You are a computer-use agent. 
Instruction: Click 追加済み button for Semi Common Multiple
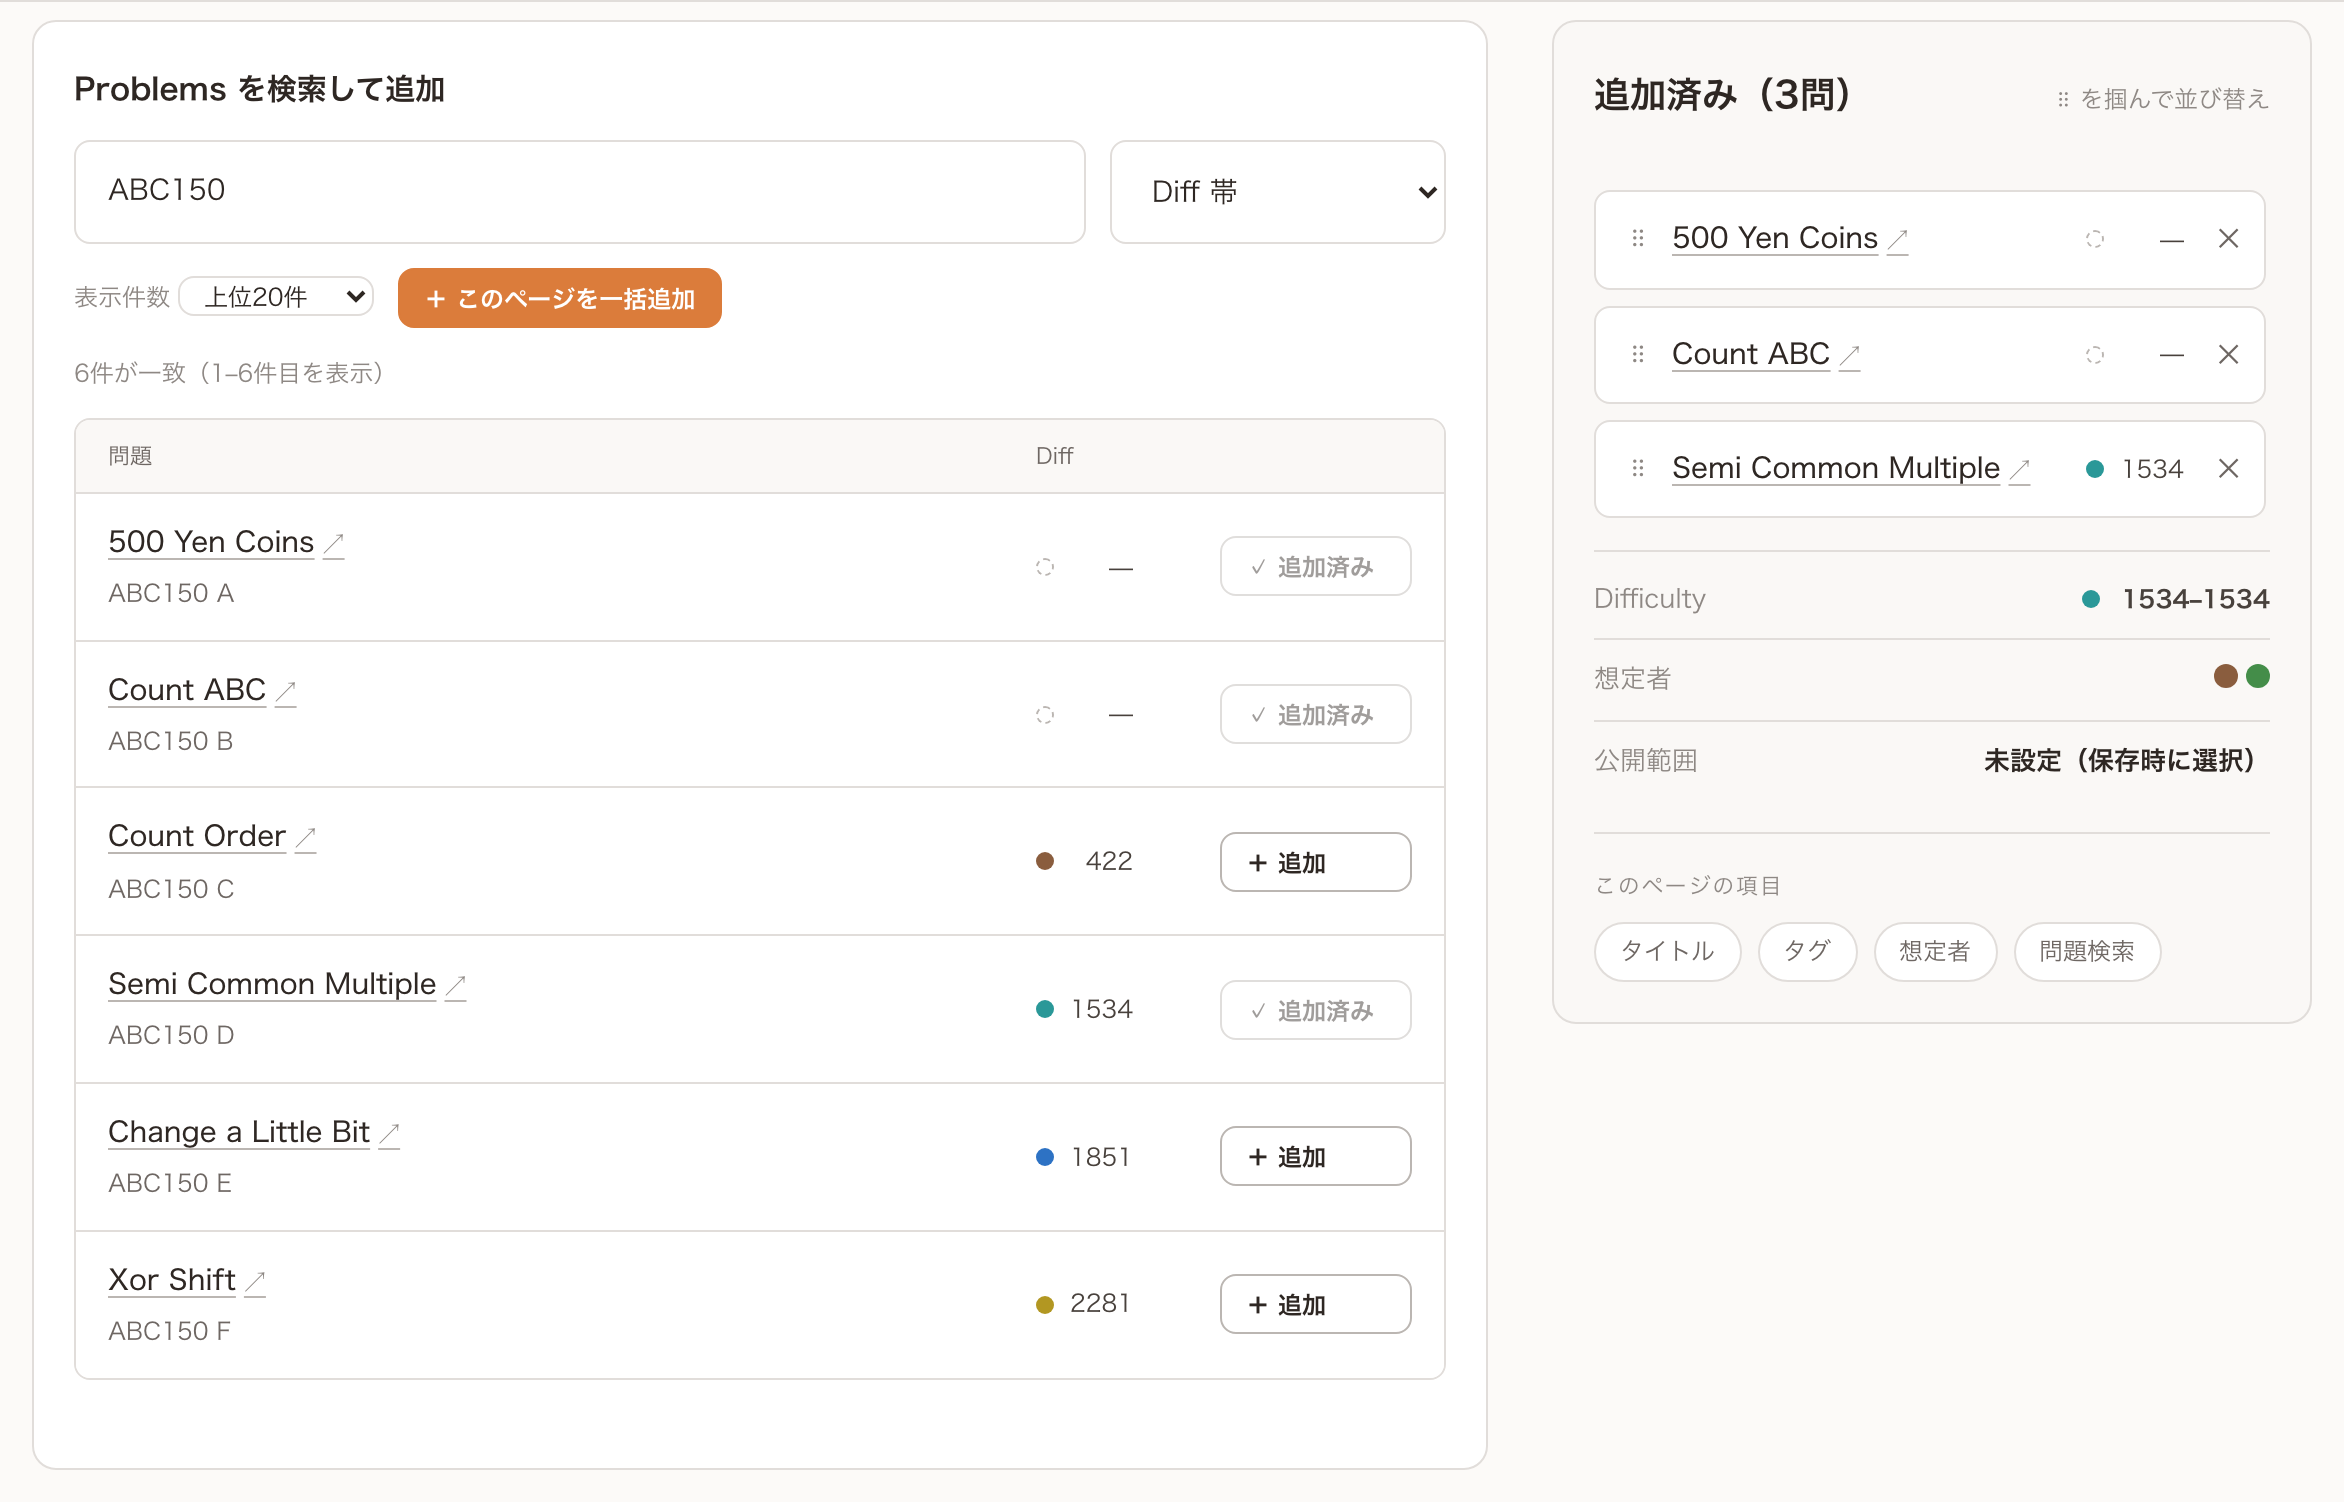click(x=1315, y=1010)
